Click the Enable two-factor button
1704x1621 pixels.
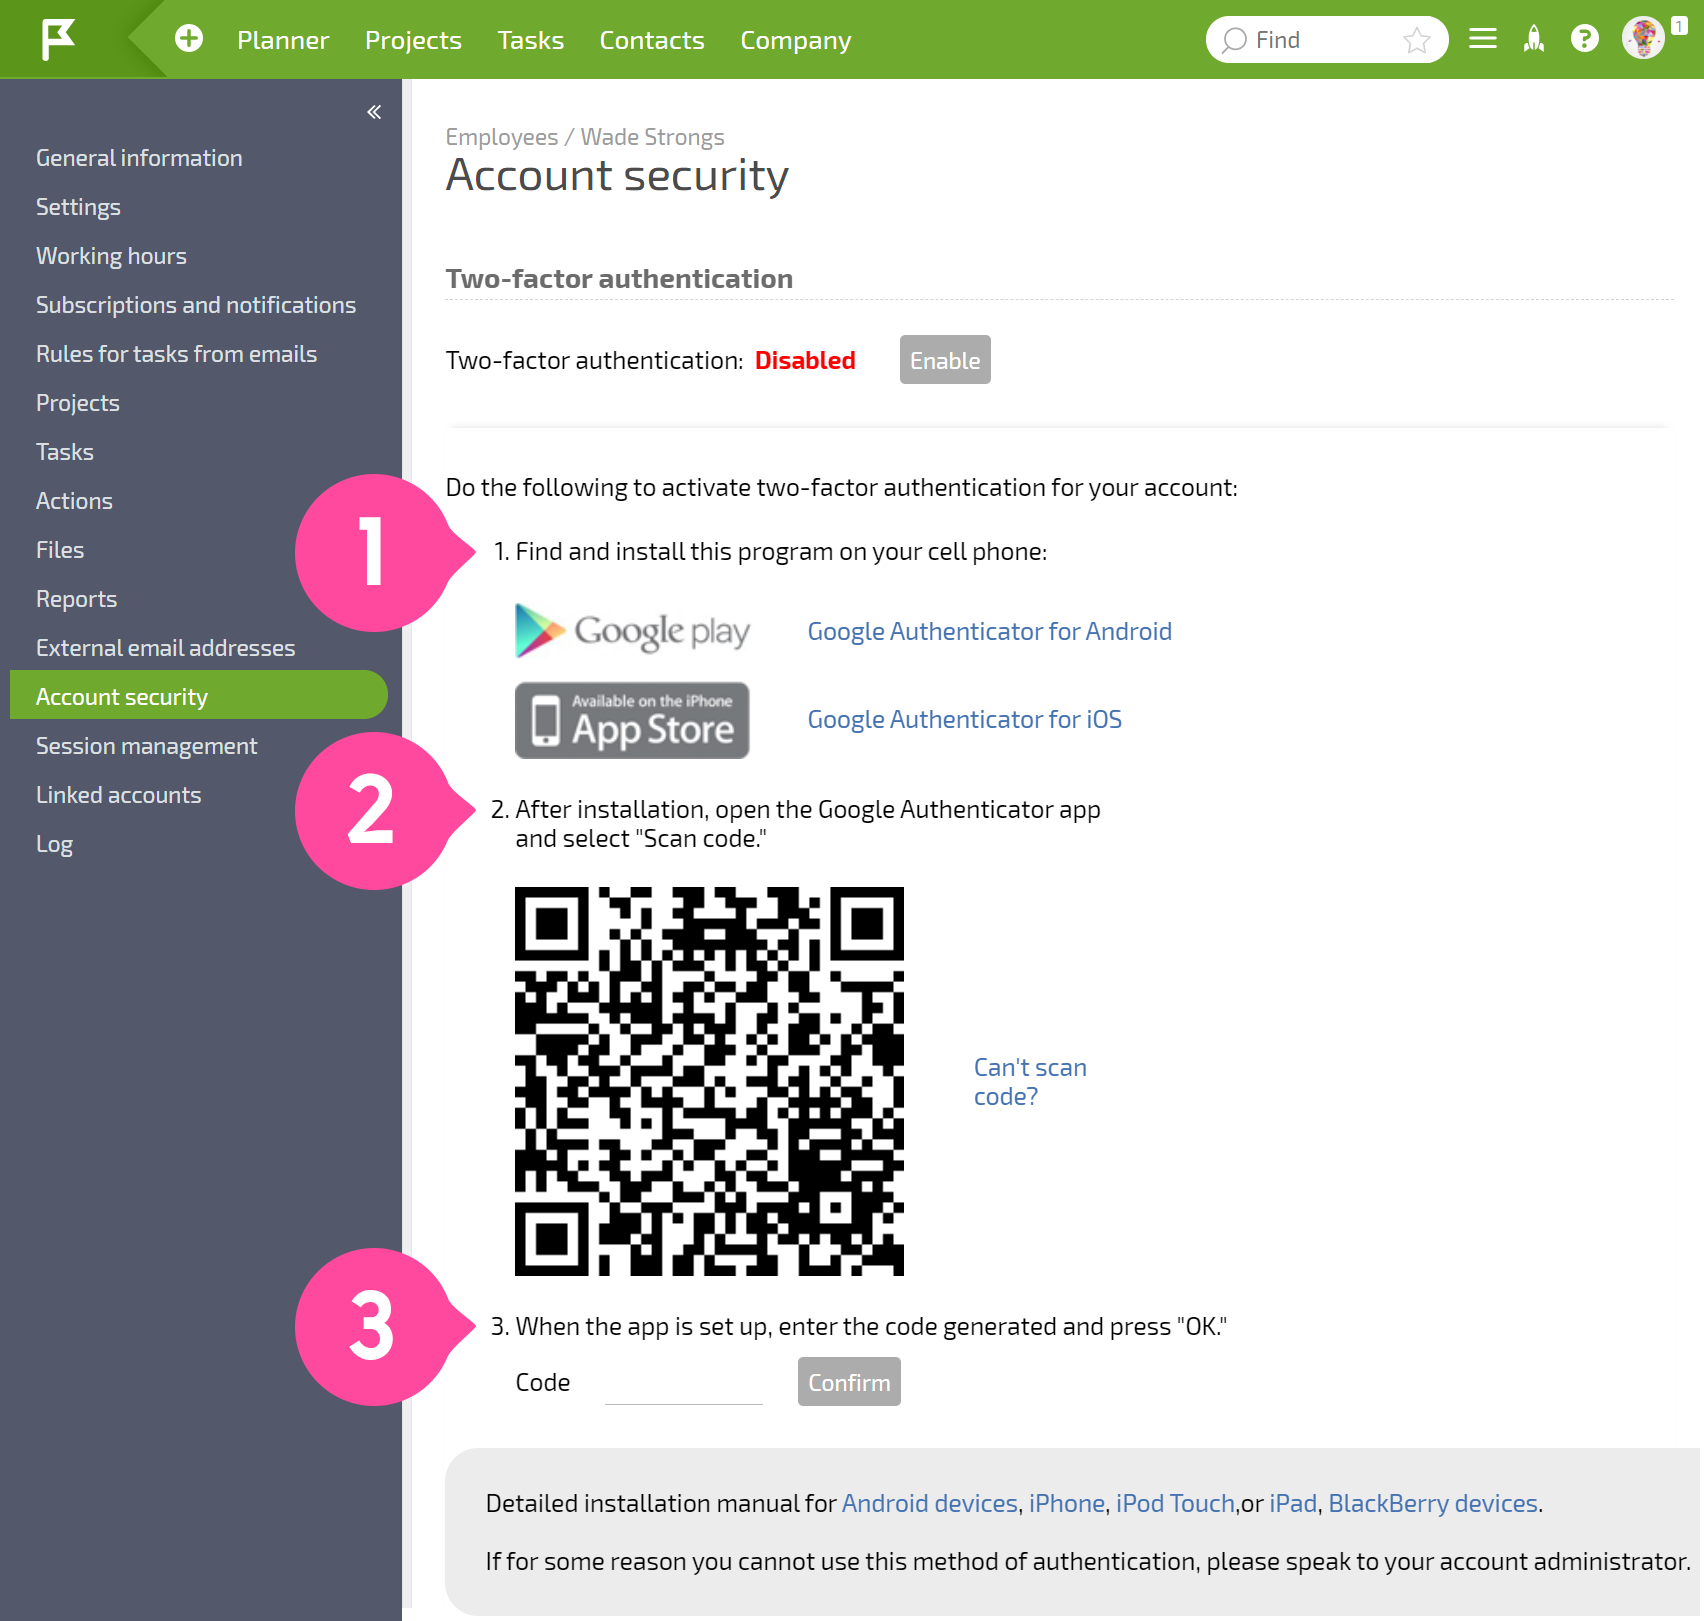(x=945, y=360)
